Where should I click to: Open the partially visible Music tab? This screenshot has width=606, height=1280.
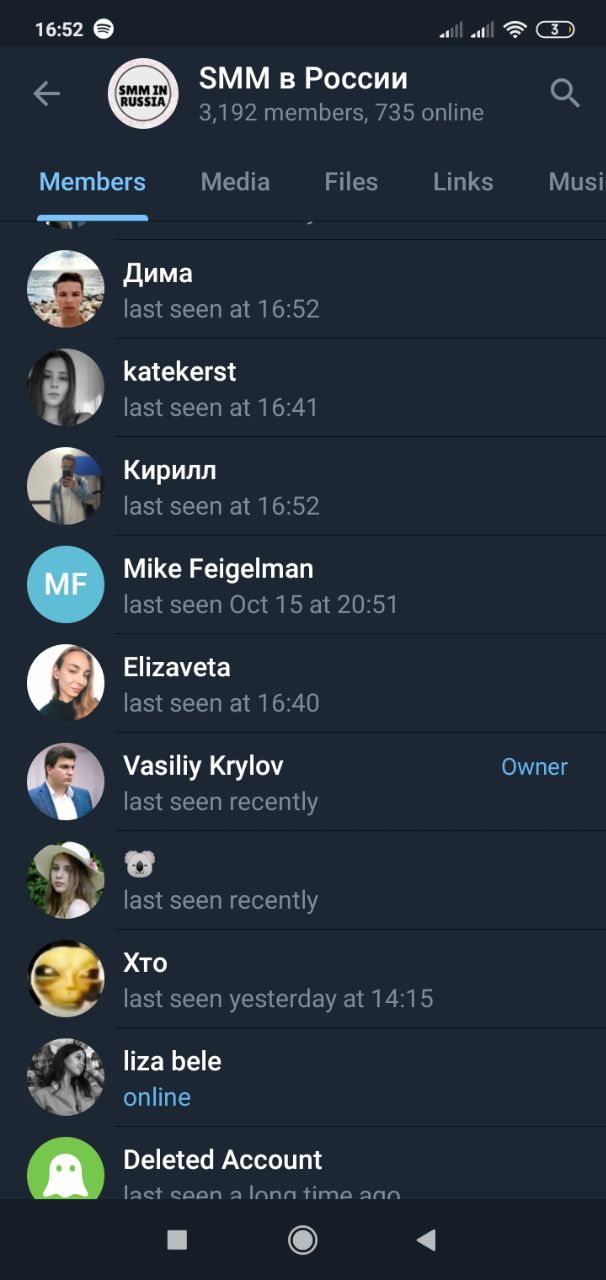click(577, 182)
